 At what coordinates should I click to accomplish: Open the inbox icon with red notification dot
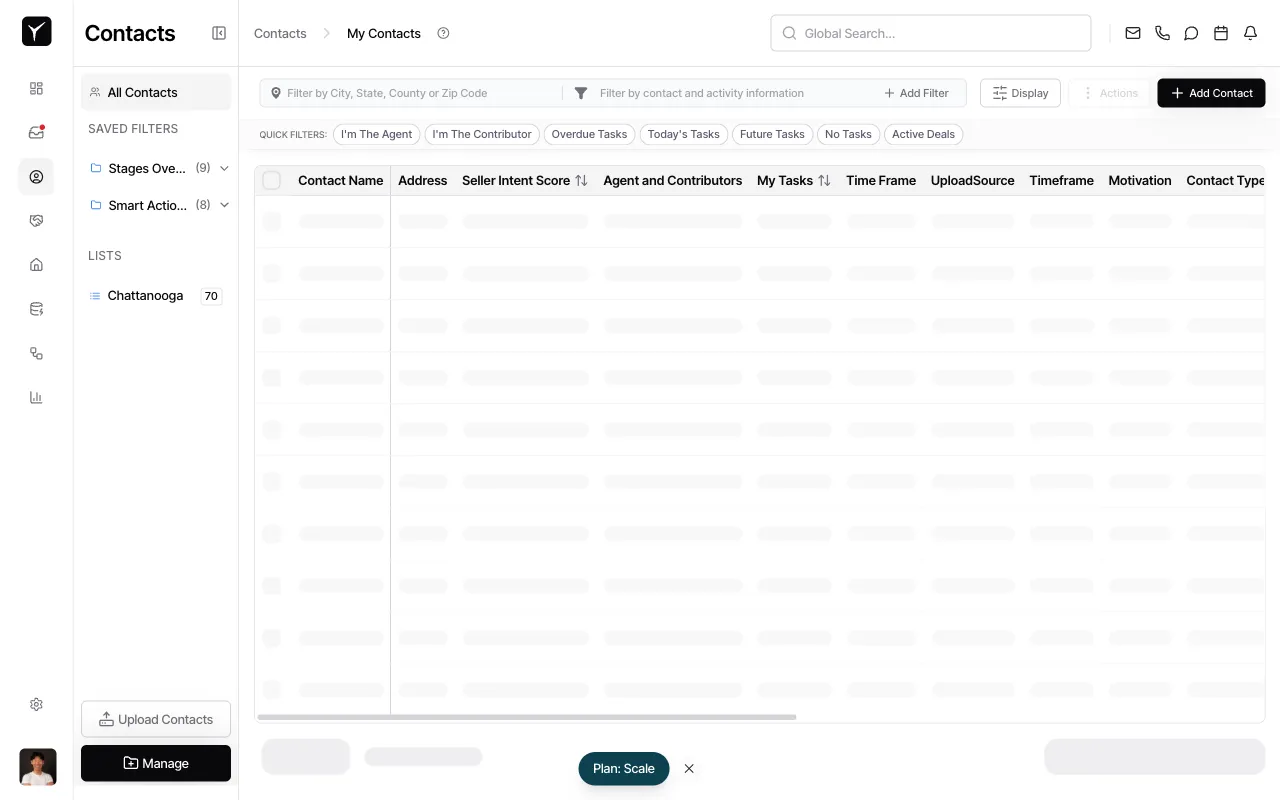click(x=36, y=132)
